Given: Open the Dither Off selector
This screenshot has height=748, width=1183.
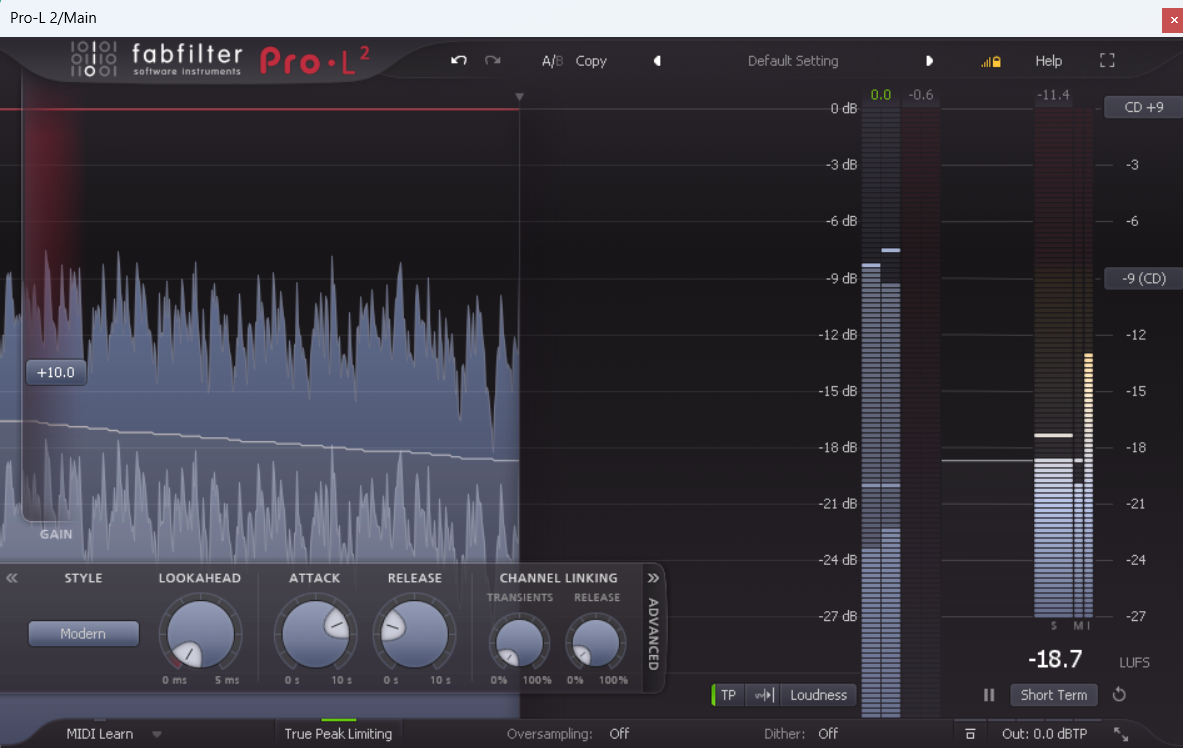Looking at the screenshot, I should [828, 734].
